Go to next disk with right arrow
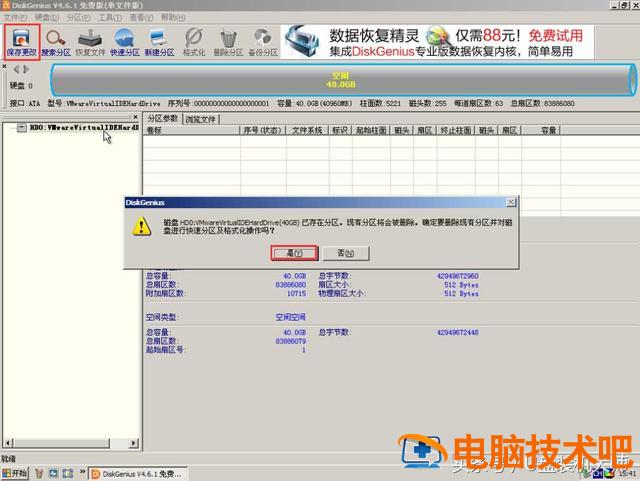This screenshot has height=481, width=640. click(x=26, y=69)
